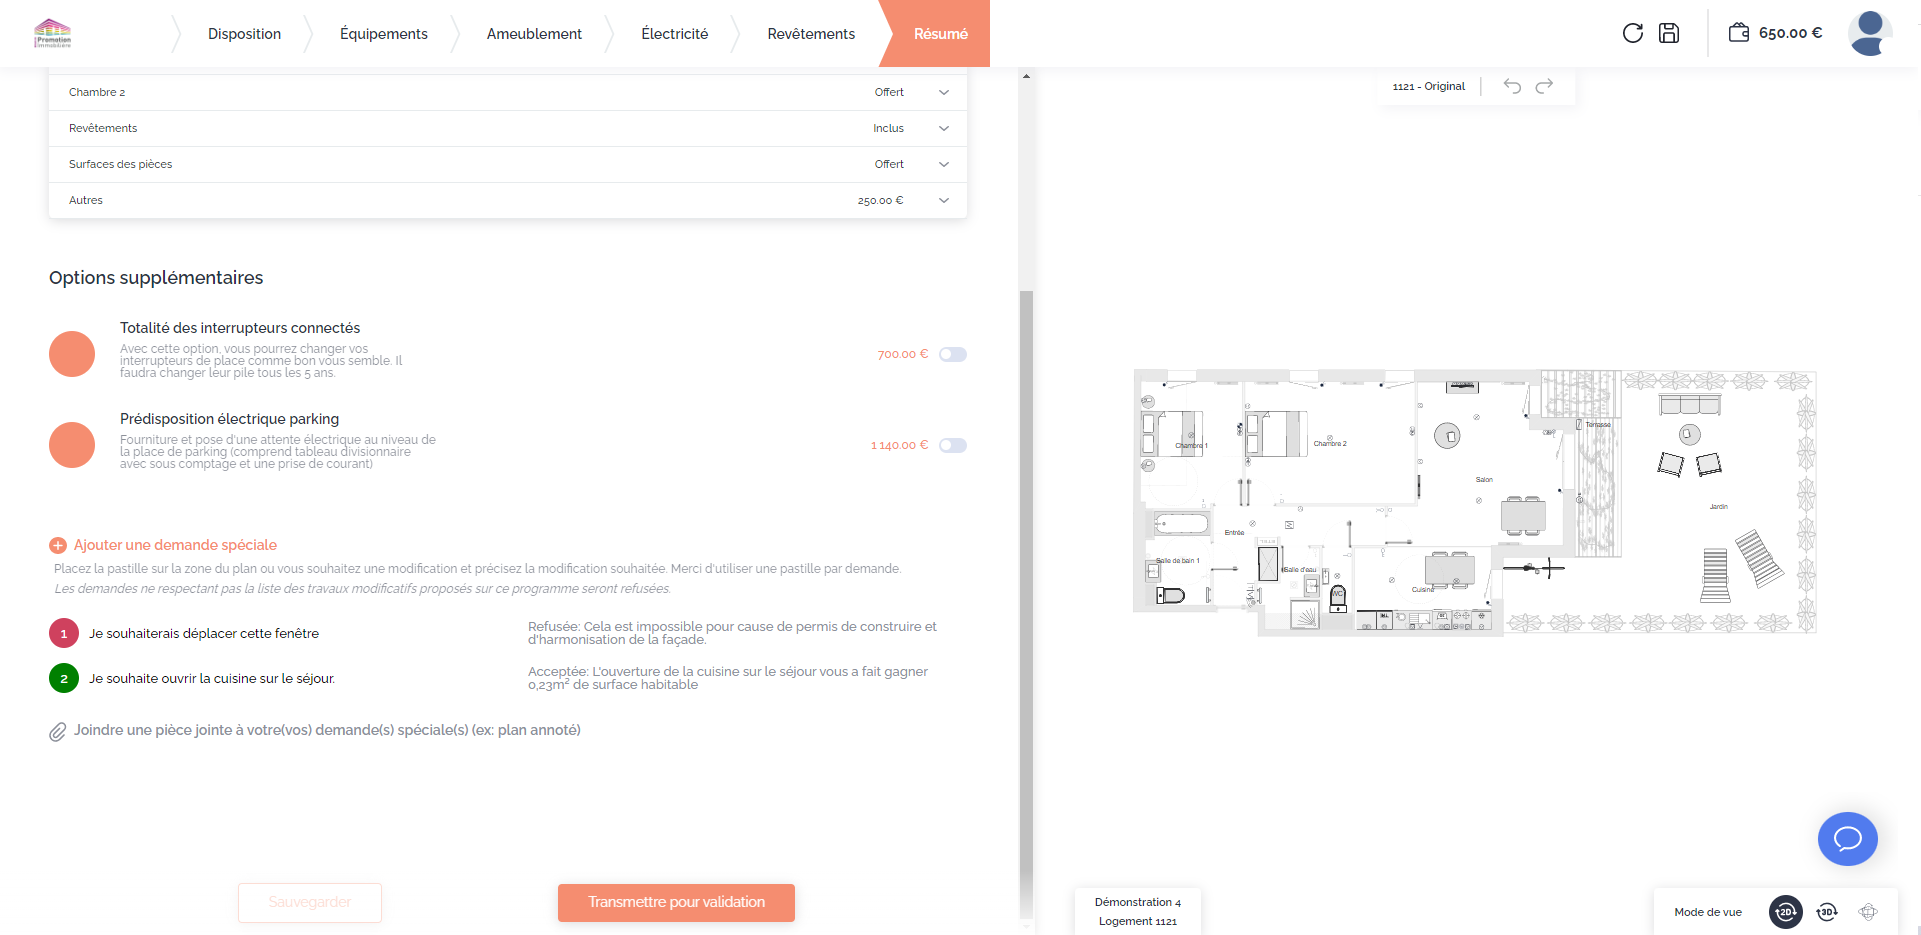Viewport: 1921px width, 935px height.
Task: Toggle the parking electrical predisposition option
Action: (x=953, y=445)
